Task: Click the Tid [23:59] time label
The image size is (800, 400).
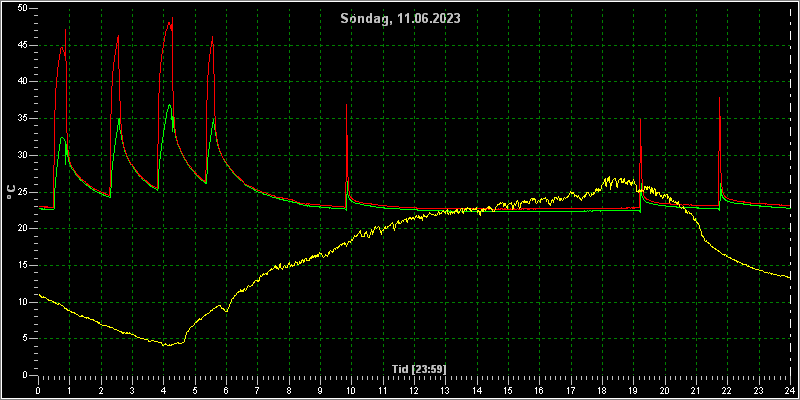Action: tap(419, 368)
